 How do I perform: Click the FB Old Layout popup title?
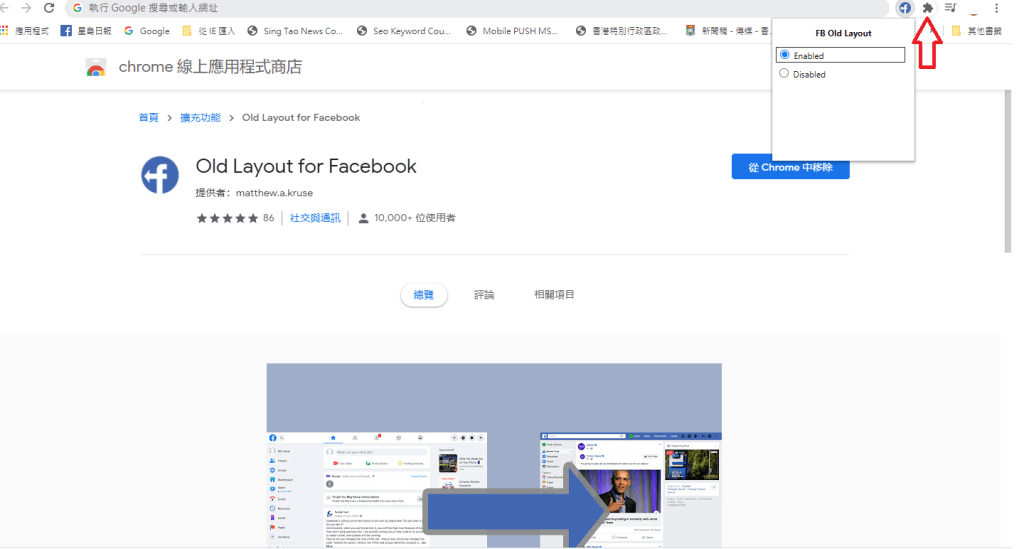[843, 33]
